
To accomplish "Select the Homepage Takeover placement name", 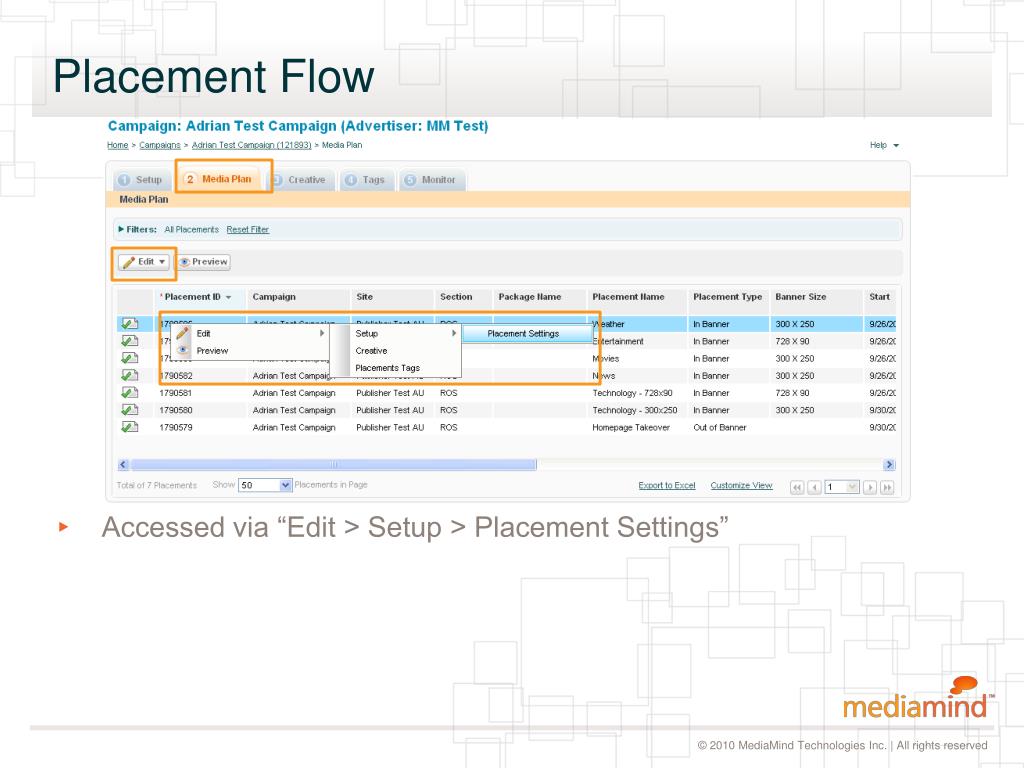I will click(x=631, y=427).
